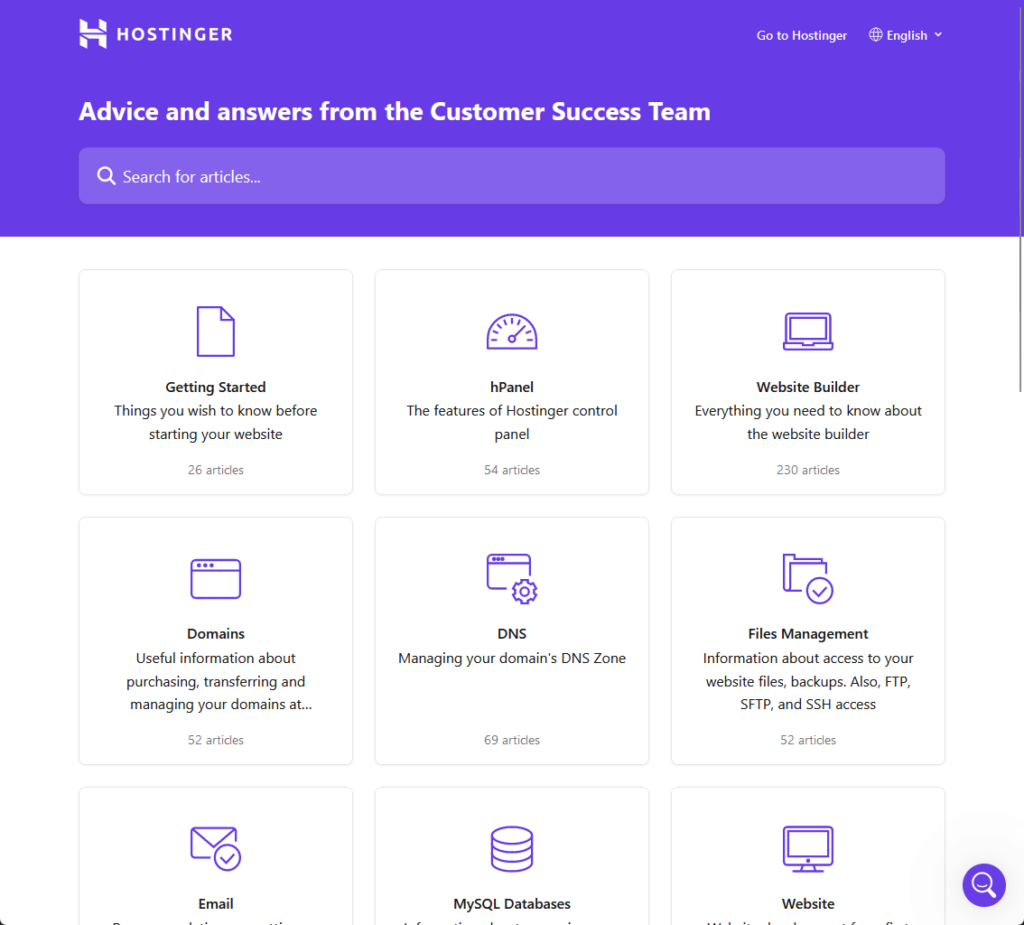The width and height of the screenshot is (1024, 925).
Task: Click 'Everything you need to know' description
Action: [808, 422]
